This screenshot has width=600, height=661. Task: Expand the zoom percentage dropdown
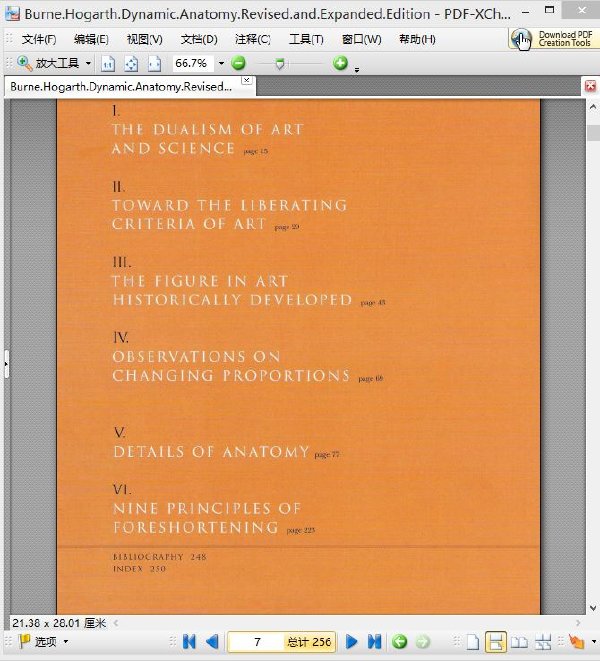coord(221,64)
